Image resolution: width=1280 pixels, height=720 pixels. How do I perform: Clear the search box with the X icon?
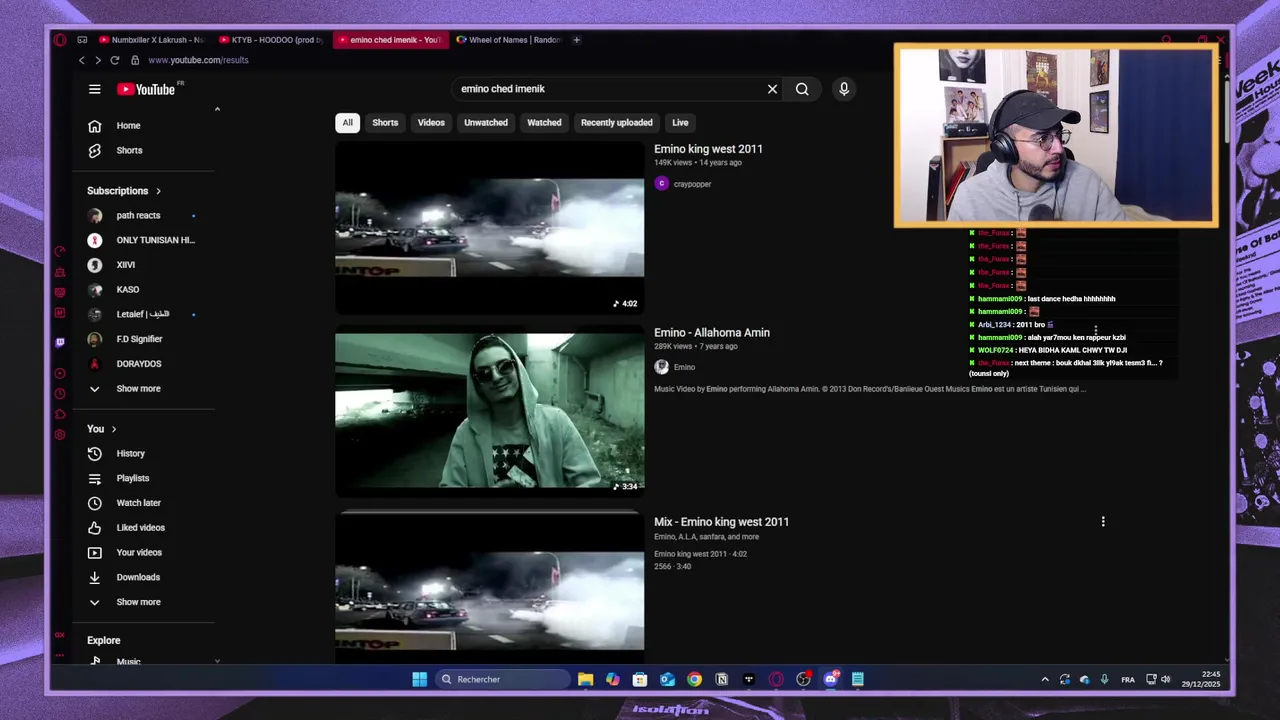(772, 89)
